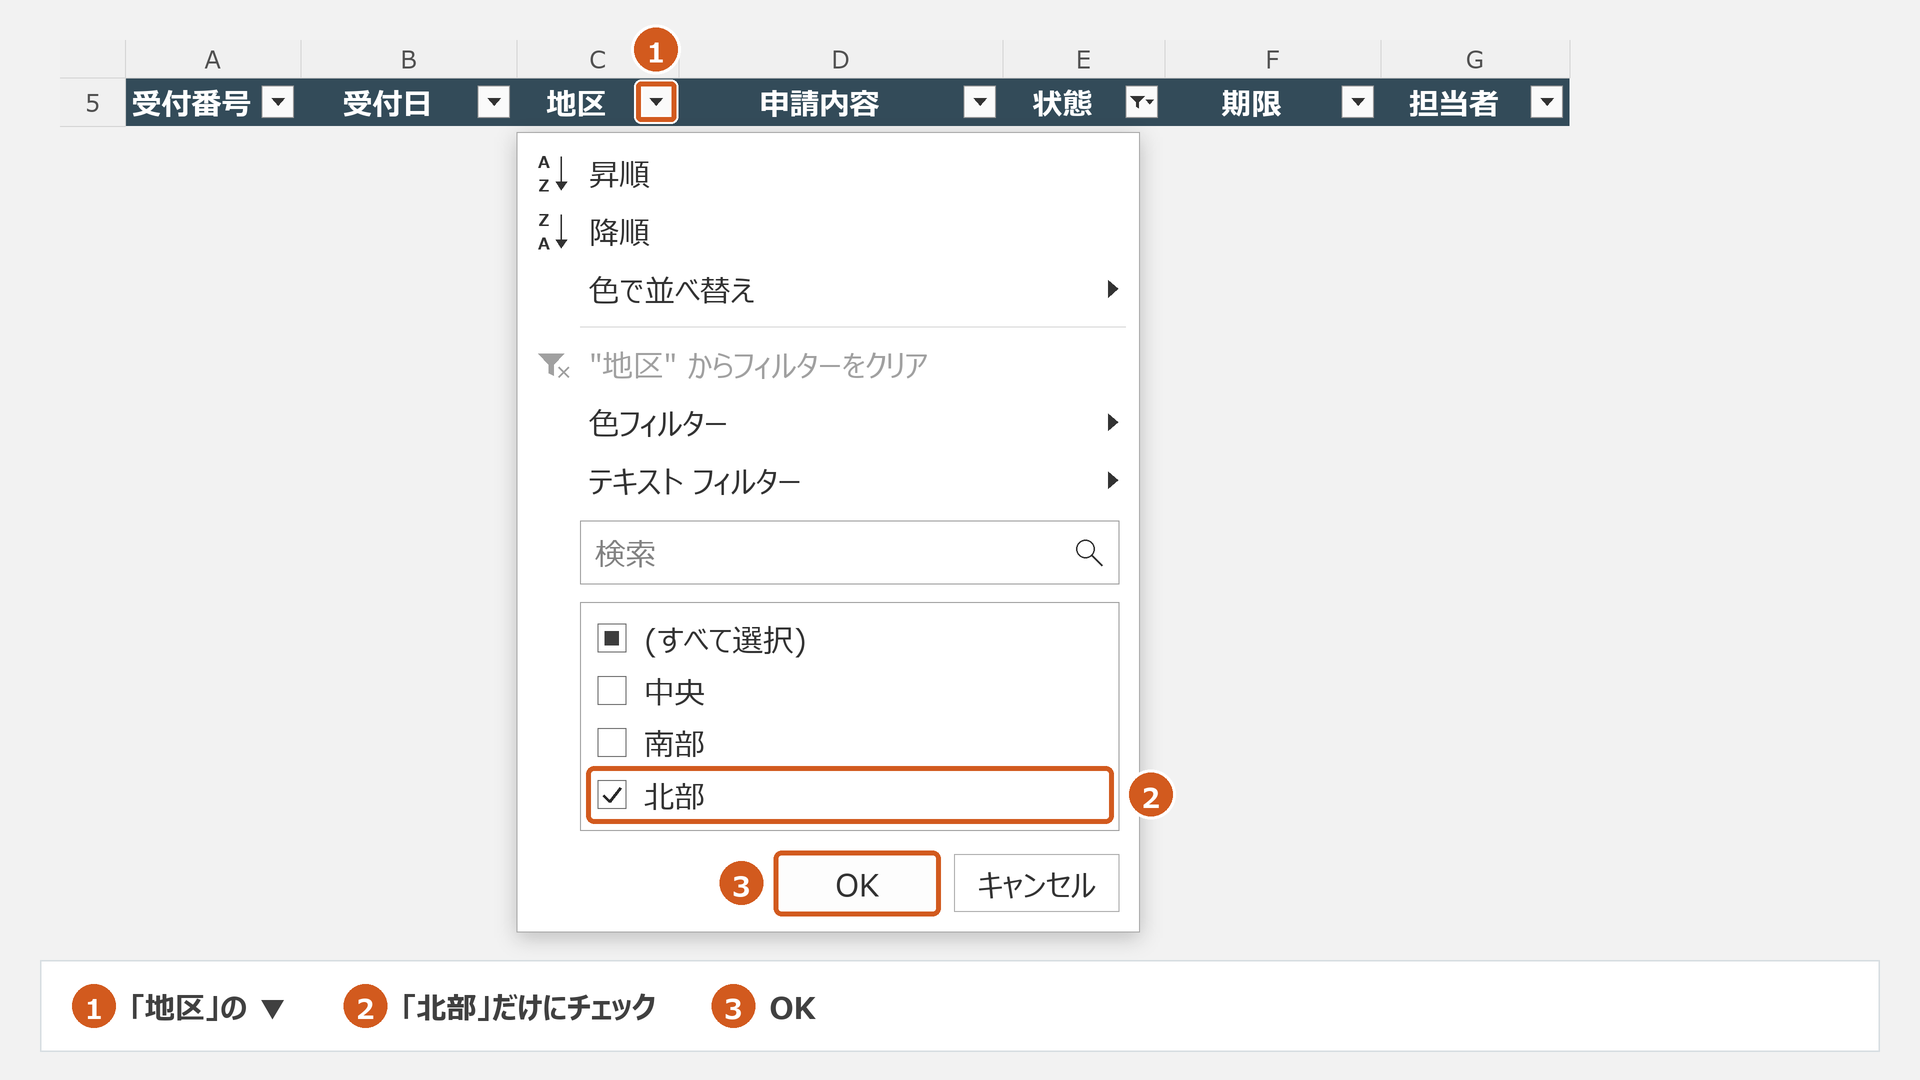Click the clear filter funnel icon

pyautogui.click(x=553, y=365)
